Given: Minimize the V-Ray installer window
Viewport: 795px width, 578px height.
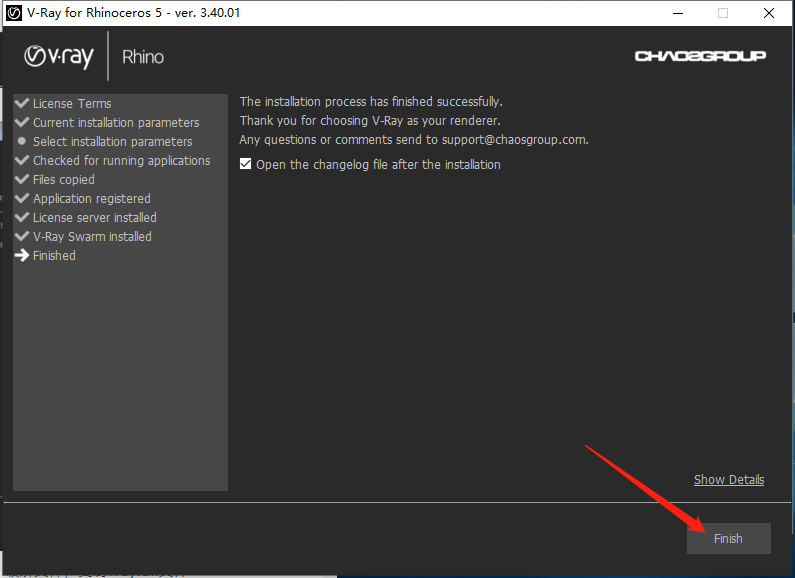Looking at the screenshot, I should [678, 13].
